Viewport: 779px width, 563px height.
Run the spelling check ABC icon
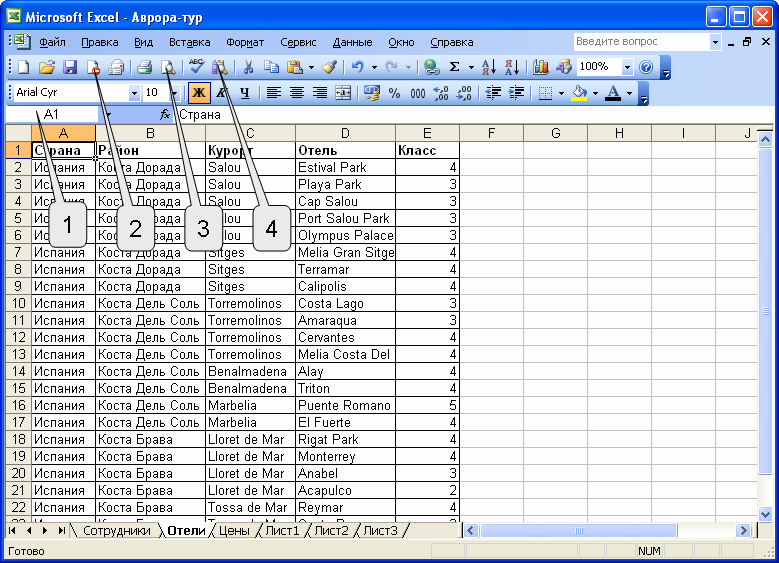(x=197, y=67)
